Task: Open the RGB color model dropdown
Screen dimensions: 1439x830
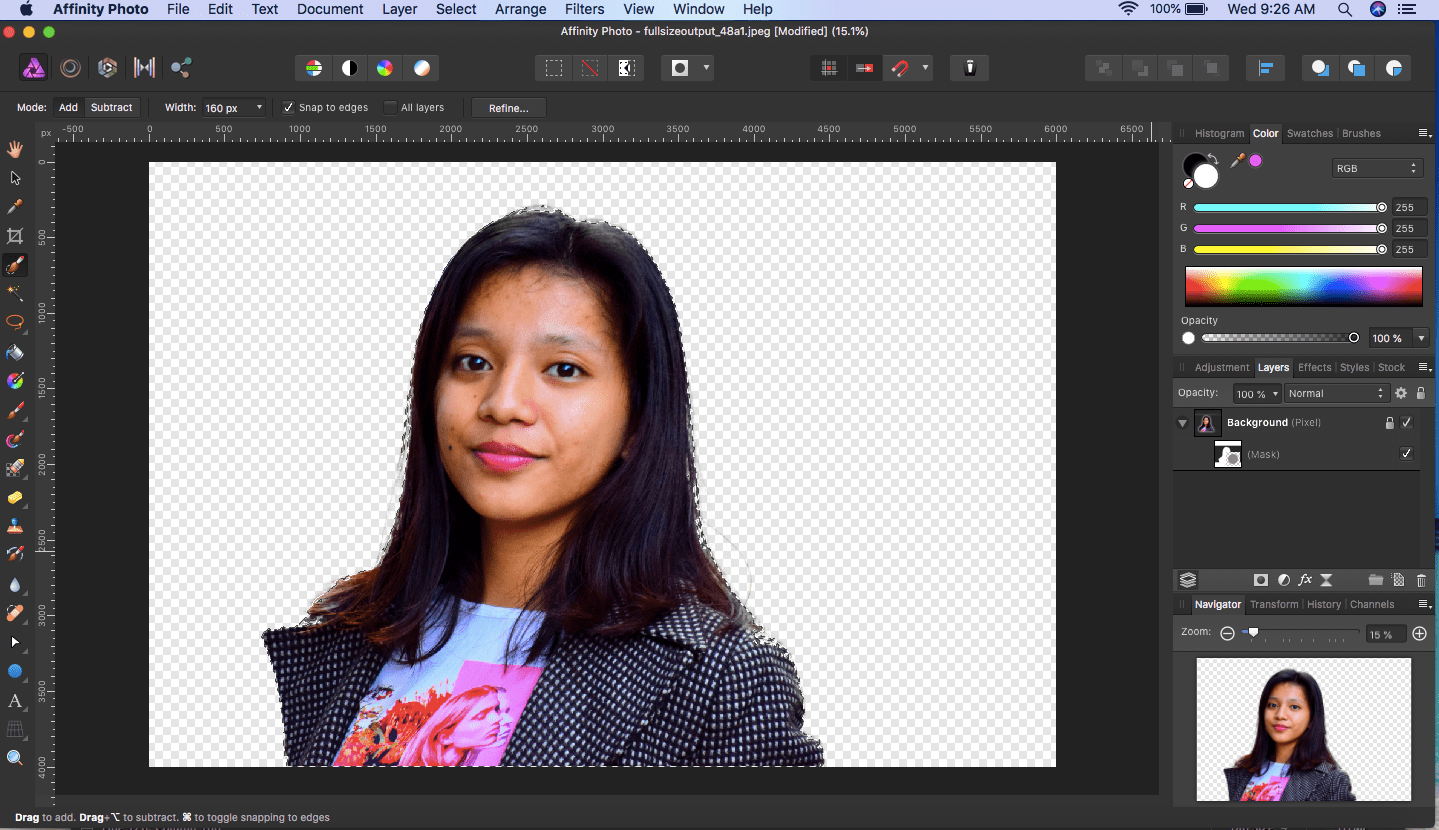Action: [1376, 168]
